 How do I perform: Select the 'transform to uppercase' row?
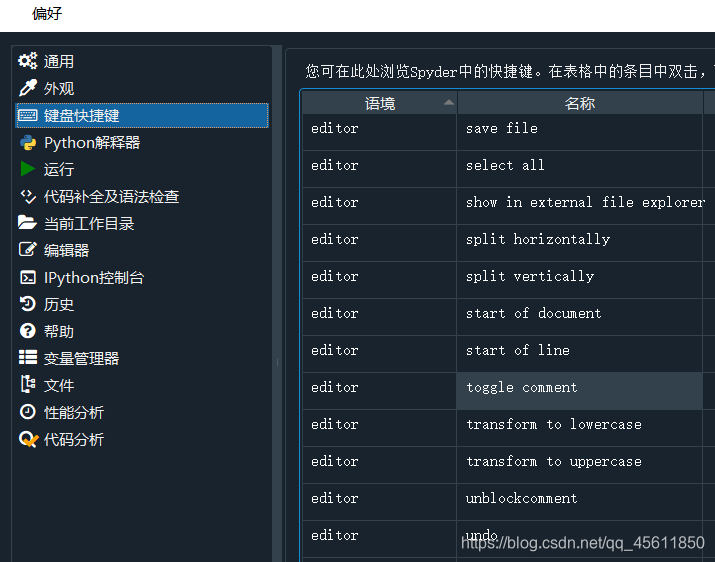(x=508, y=465)
